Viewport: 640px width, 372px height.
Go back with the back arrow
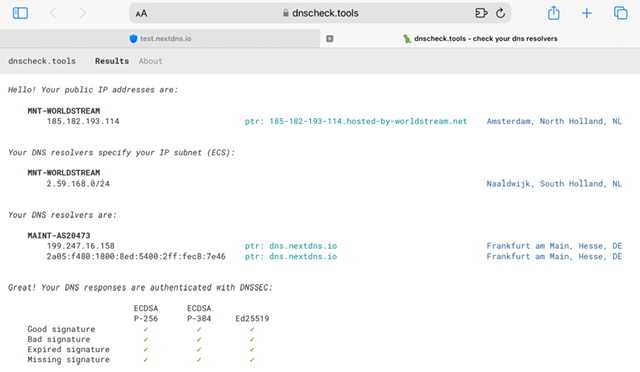tap(53, 13)
